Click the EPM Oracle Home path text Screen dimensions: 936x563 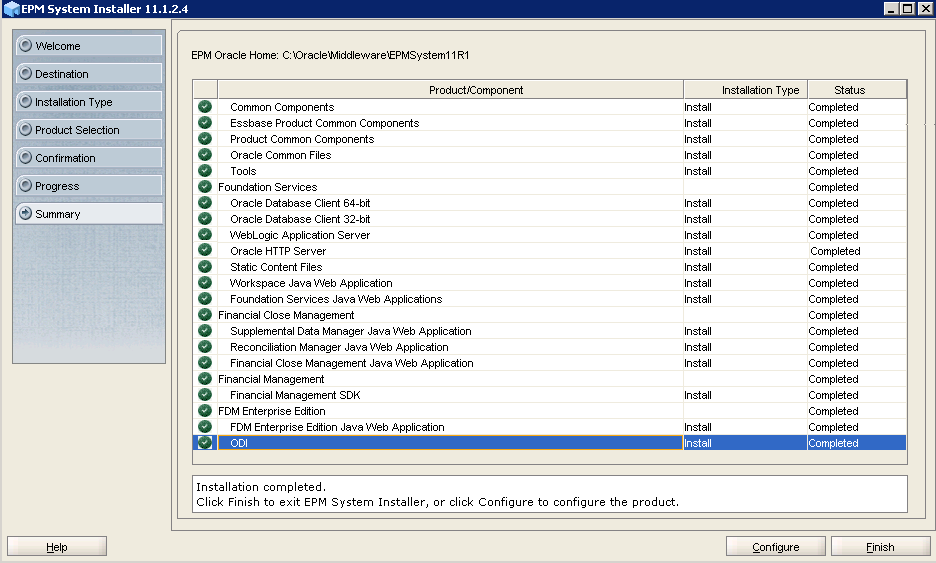[x=330, y=55]
